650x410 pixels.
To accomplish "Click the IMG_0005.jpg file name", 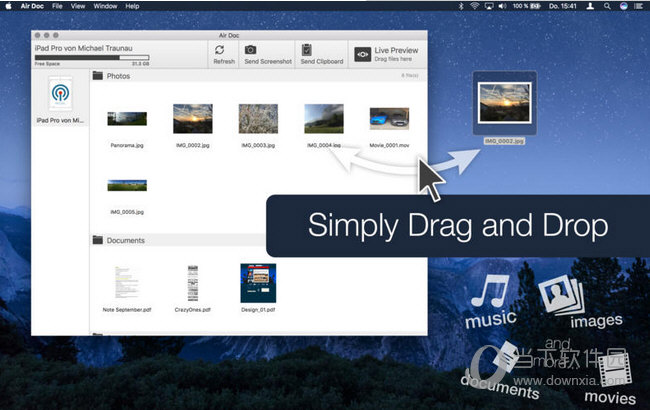I will coord(127,212).
